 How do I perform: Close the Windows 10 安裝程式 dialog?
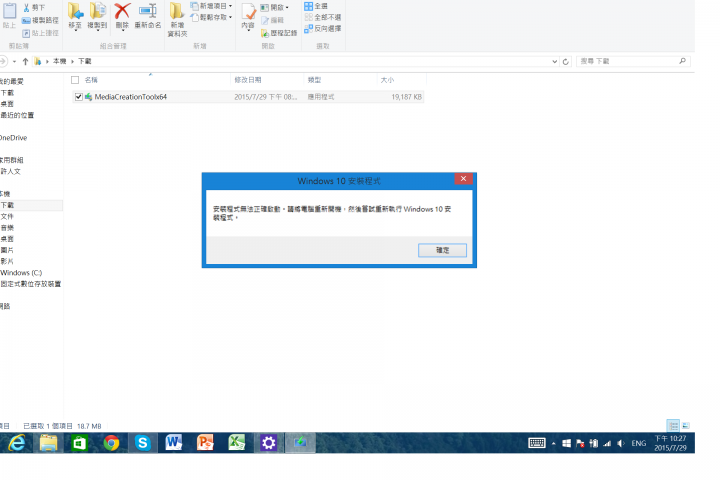click(463, 179)
